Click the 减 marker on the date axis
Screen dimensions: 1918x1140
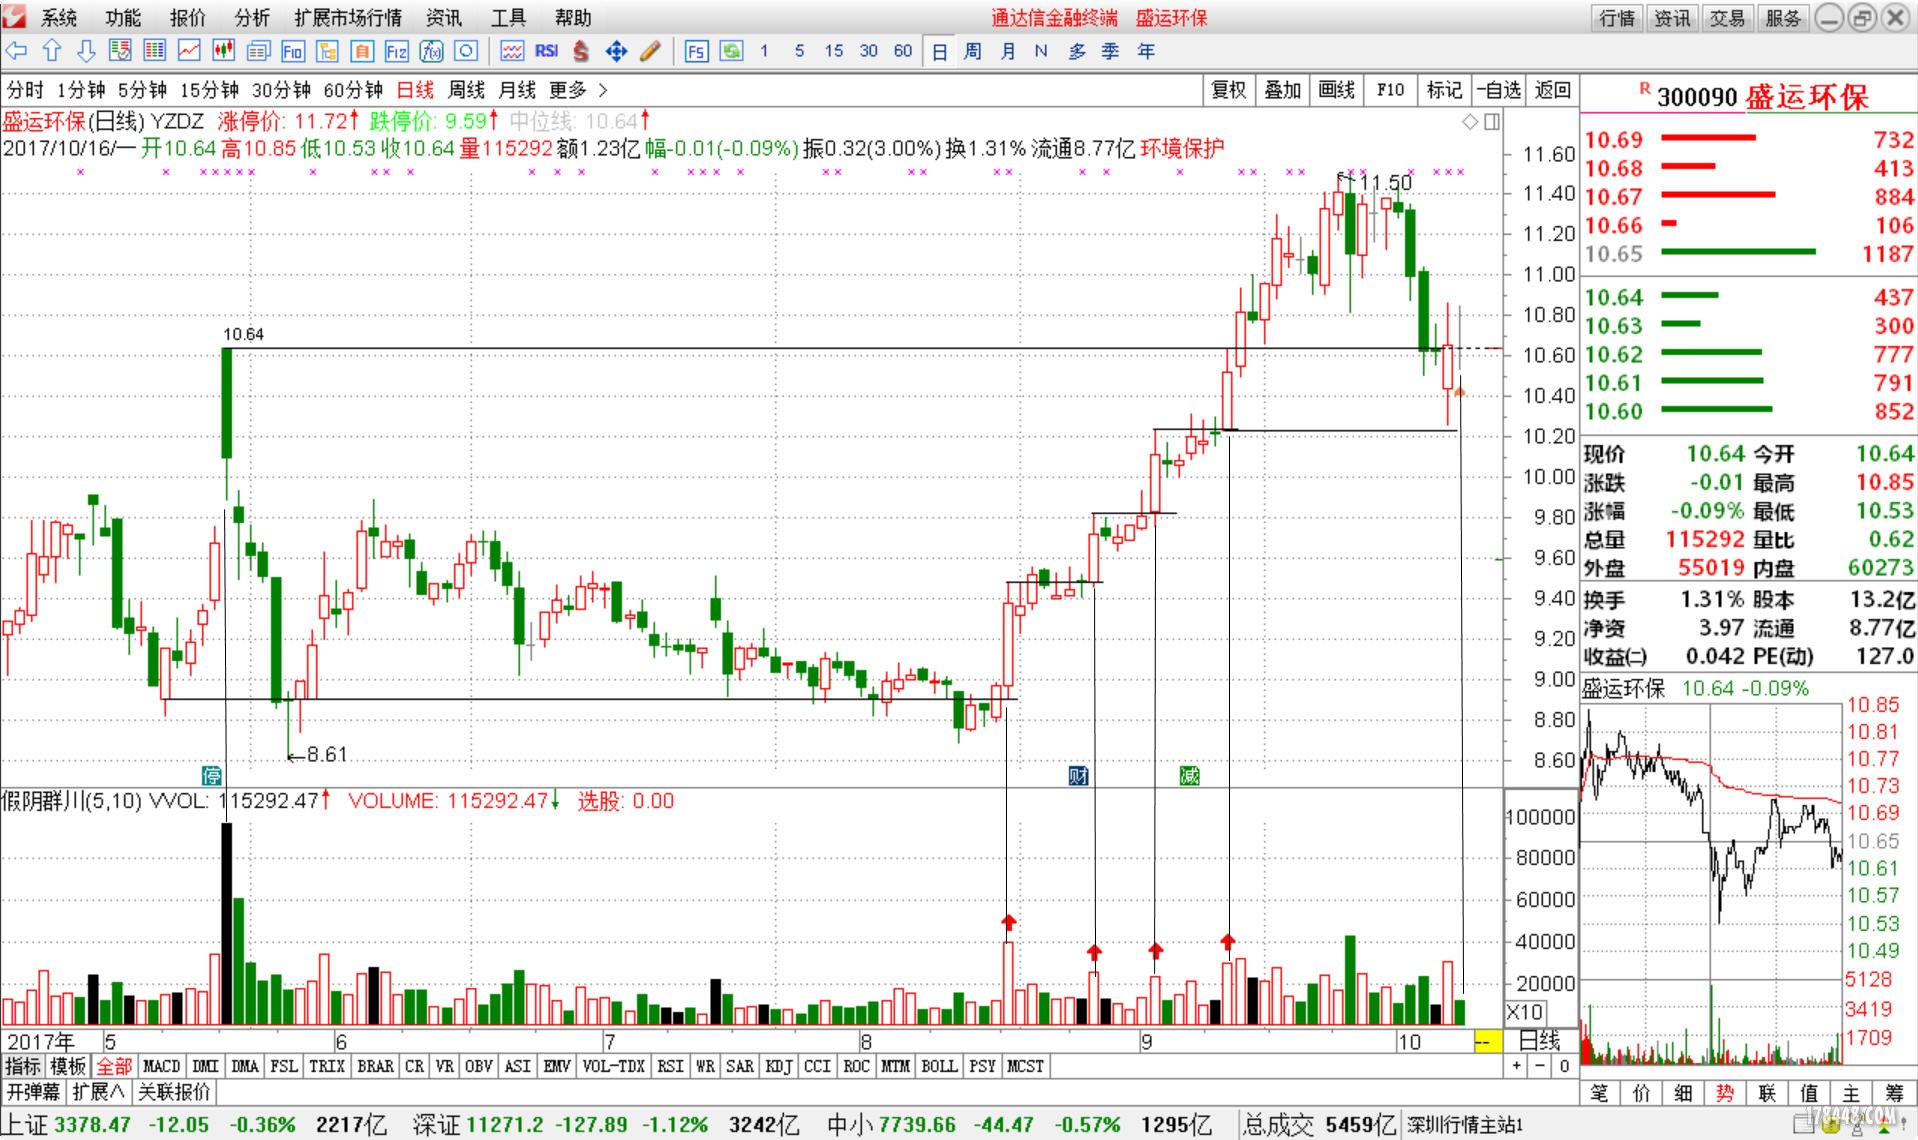point(1189,775)
